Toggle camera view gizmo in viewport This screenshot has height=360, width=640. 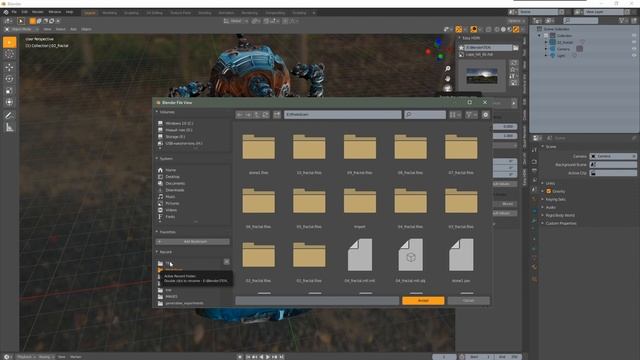pyautogui.click(x=448, y=88)
